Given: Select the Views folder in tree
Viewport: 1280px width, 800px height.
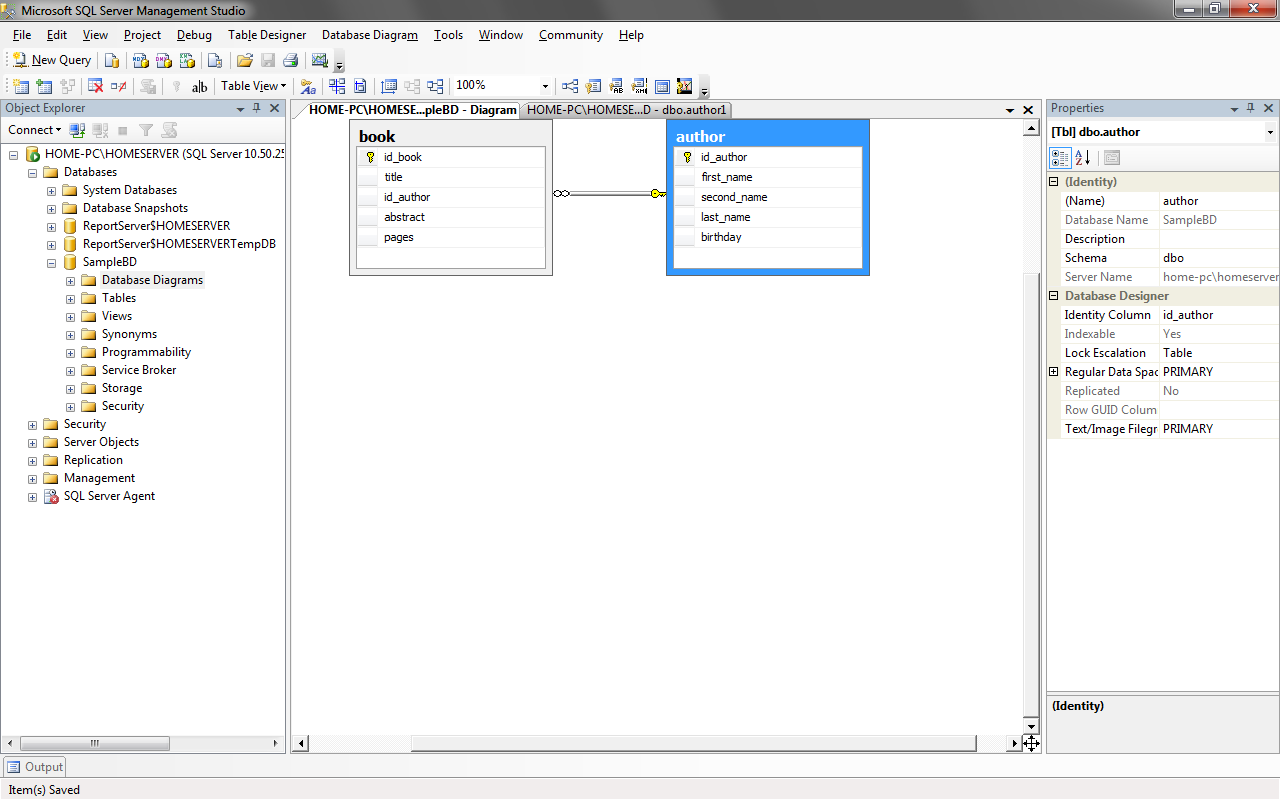Looking at the screenshot, I should pos(117,316).
